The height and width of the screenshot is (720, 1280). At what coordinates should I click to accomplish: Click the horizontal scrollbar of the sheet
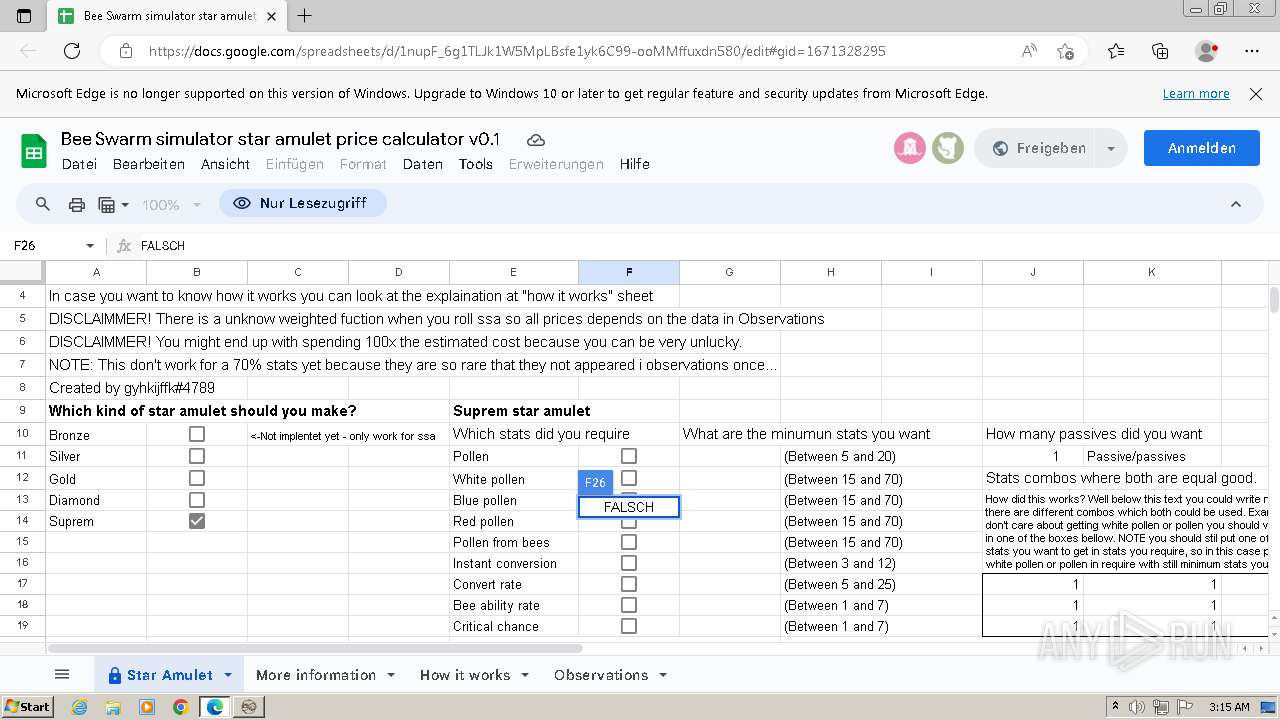(300, 648)
